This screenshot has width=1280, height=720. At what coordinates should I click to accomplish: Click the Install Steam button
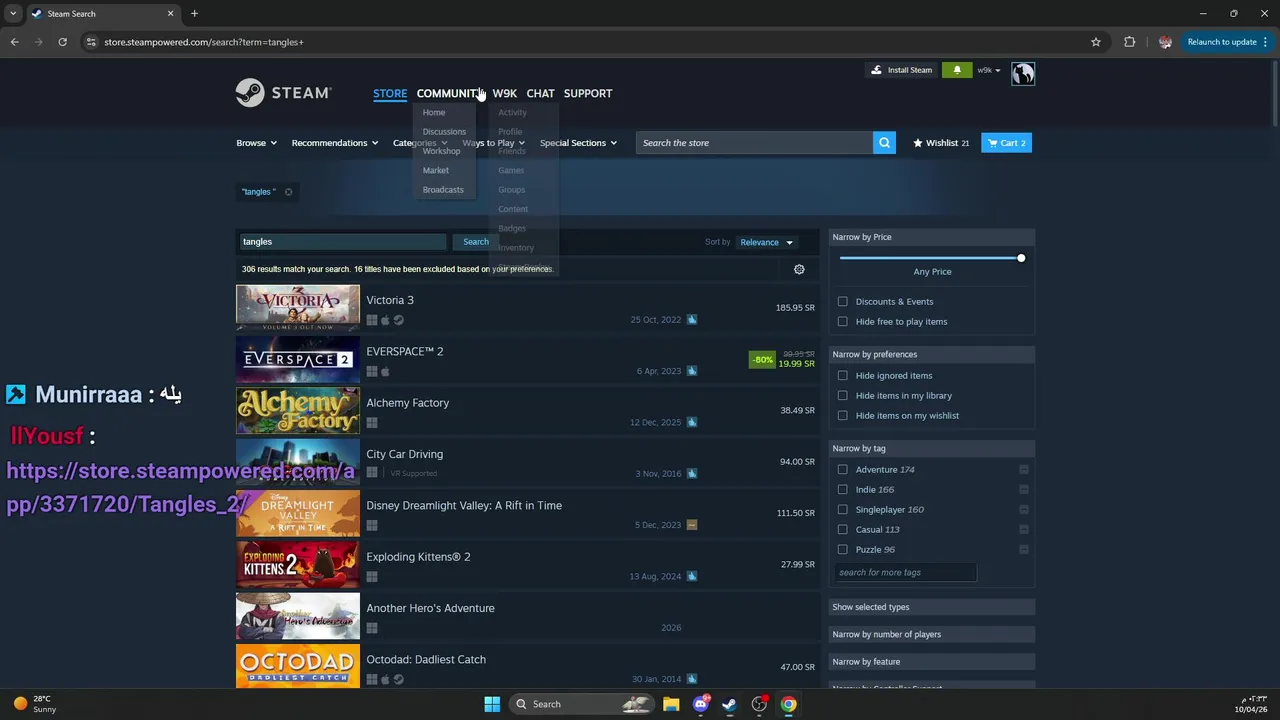click(901, 70)
